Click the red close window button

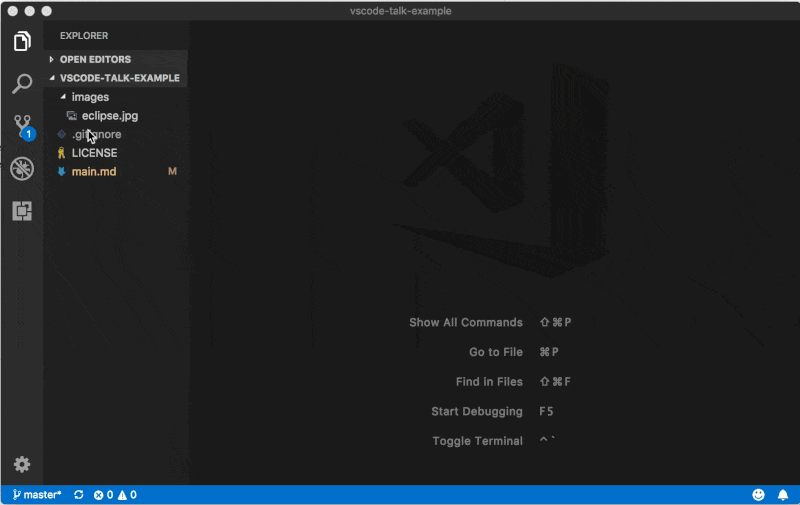[13, 11]
